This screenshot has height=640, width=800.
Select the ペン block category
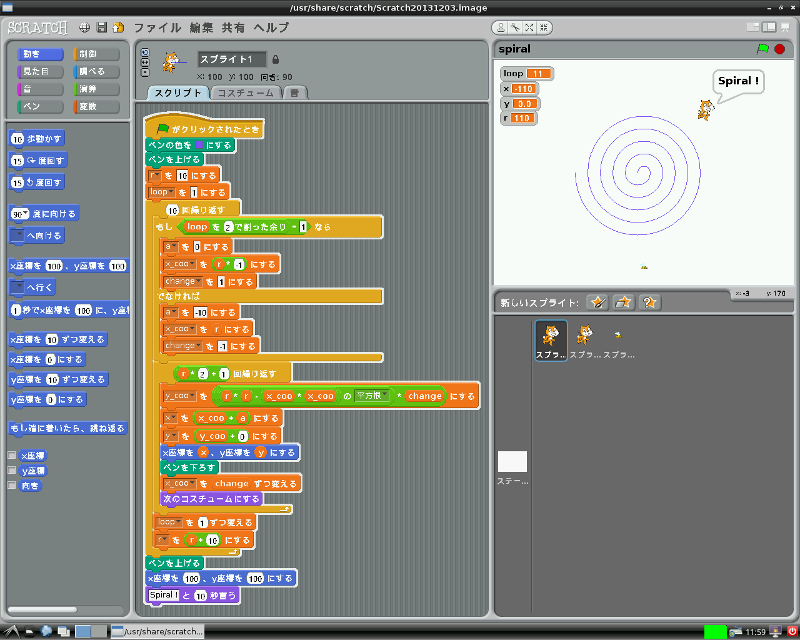[40, 106]
